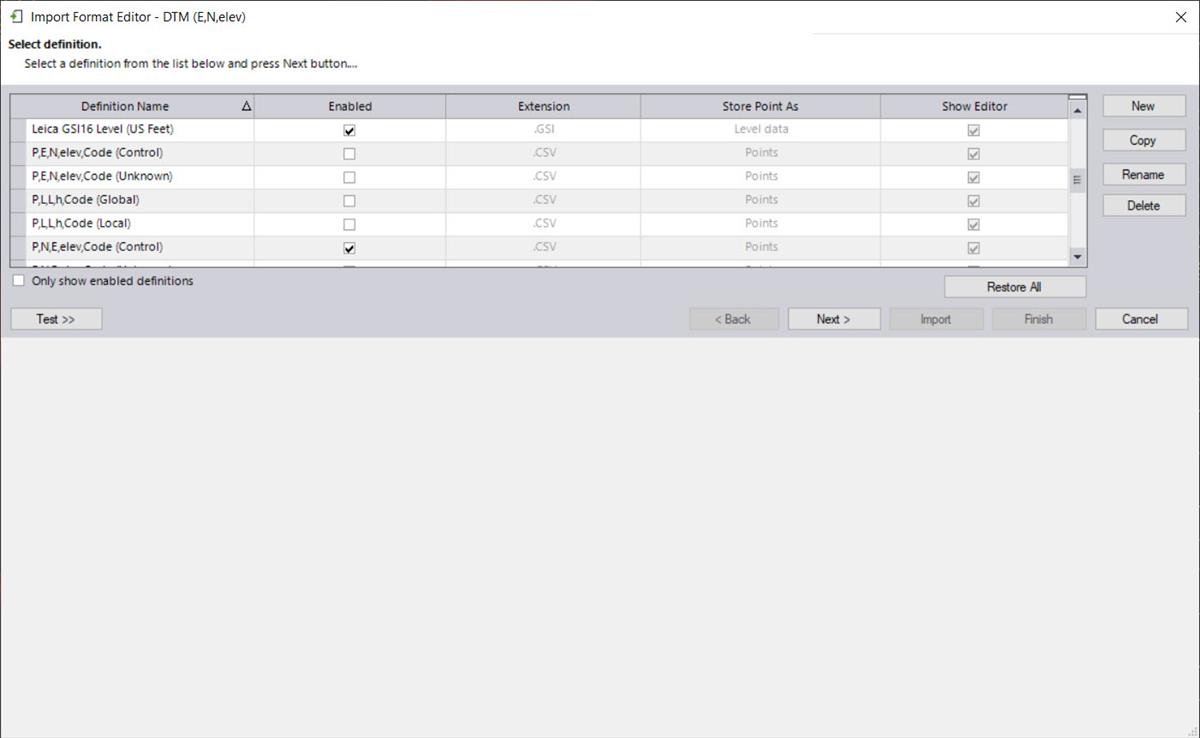Select the P,L,L,h,Code (Local) row
Image resolution: width=1200 pixels, height=738 pixels.
pyautogui.click(x=125, y=223)
